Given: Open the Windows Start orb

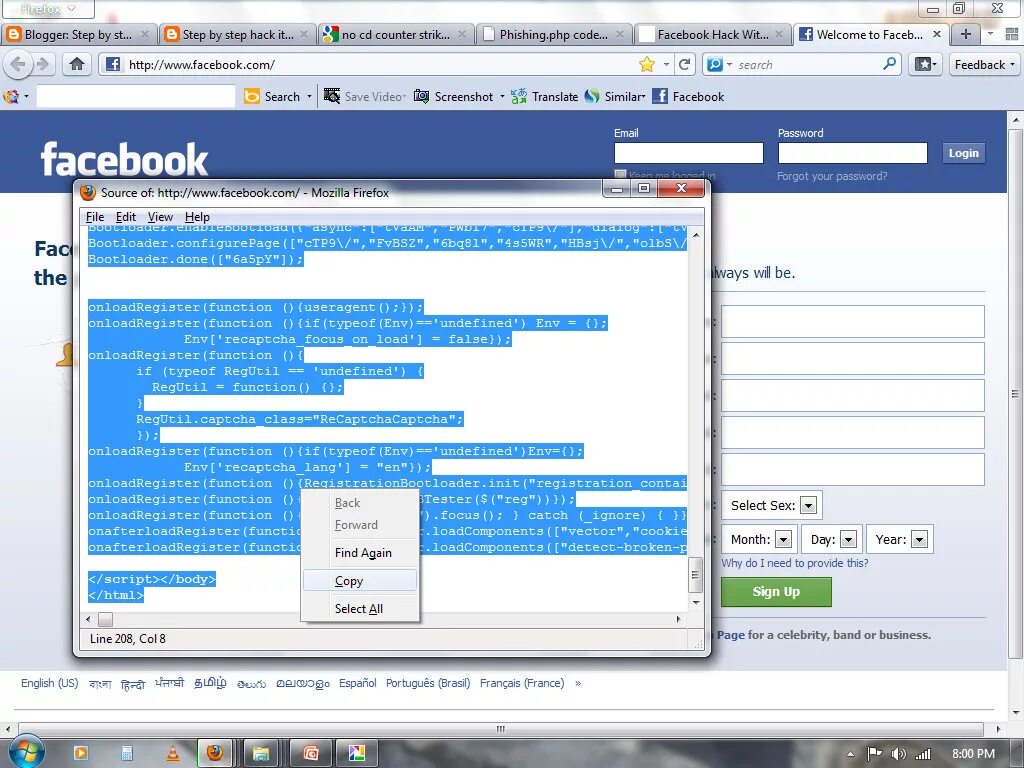Looking at the screenshot, I should click(x=27, y=752).
